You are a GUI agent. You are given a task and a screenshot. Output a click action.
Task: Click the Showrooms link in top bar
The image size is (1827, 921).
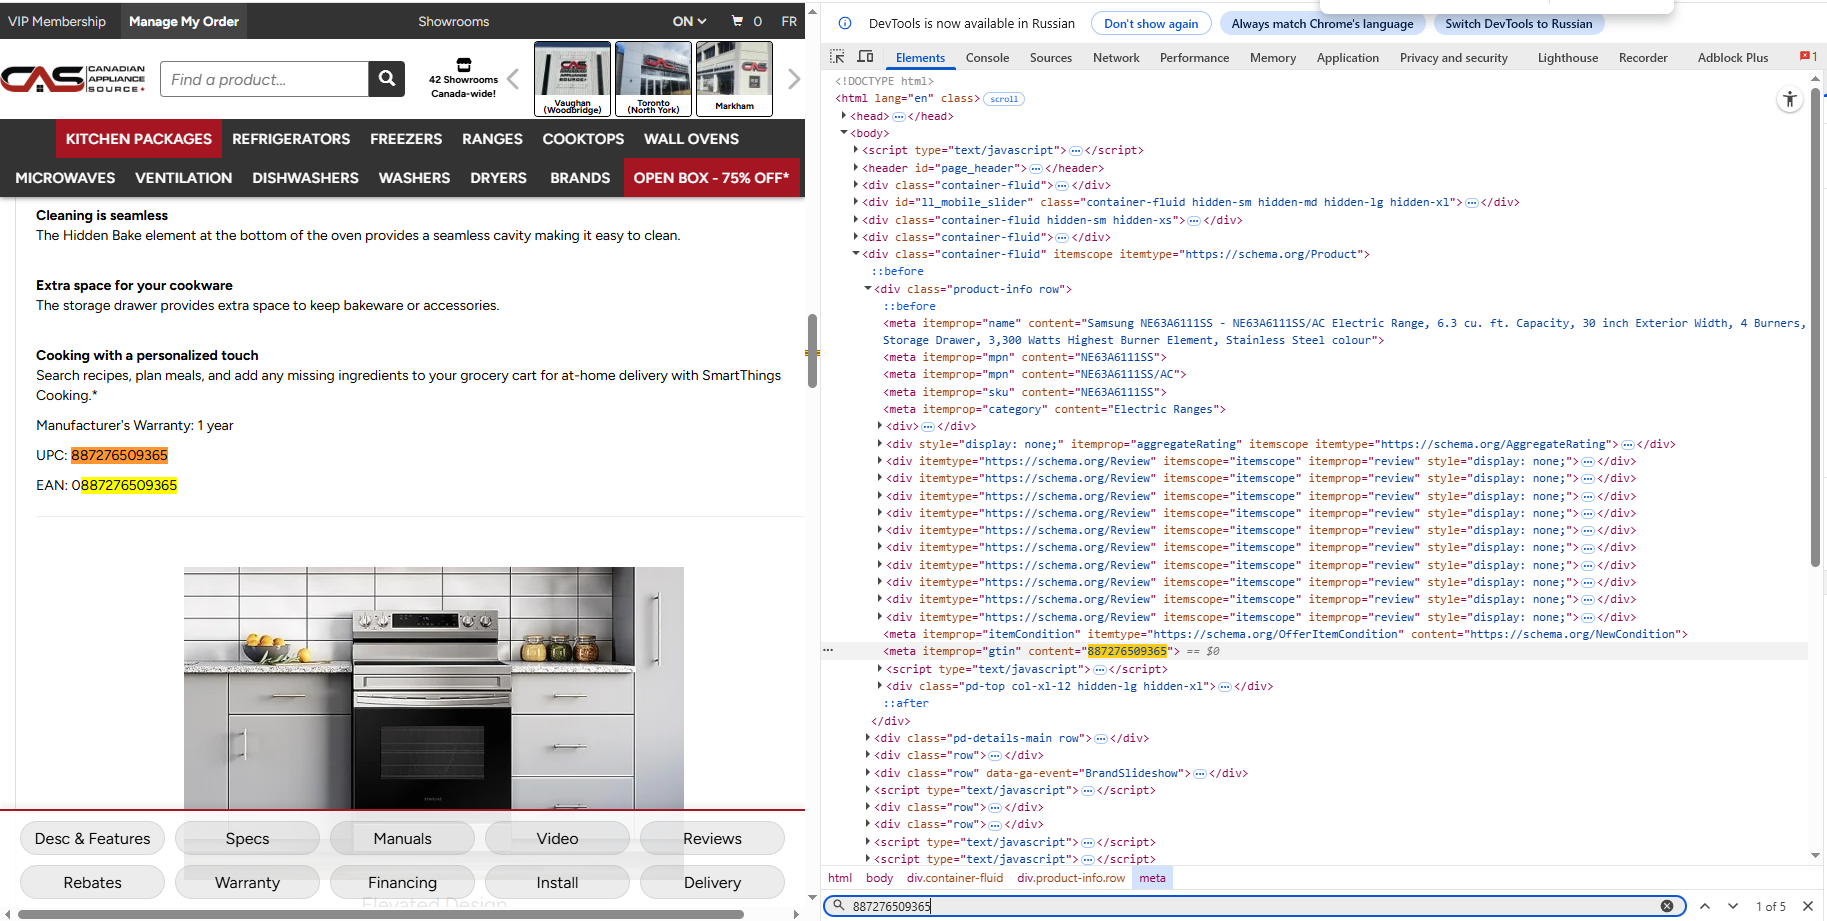pyautogui.click(x=453, y=21)
